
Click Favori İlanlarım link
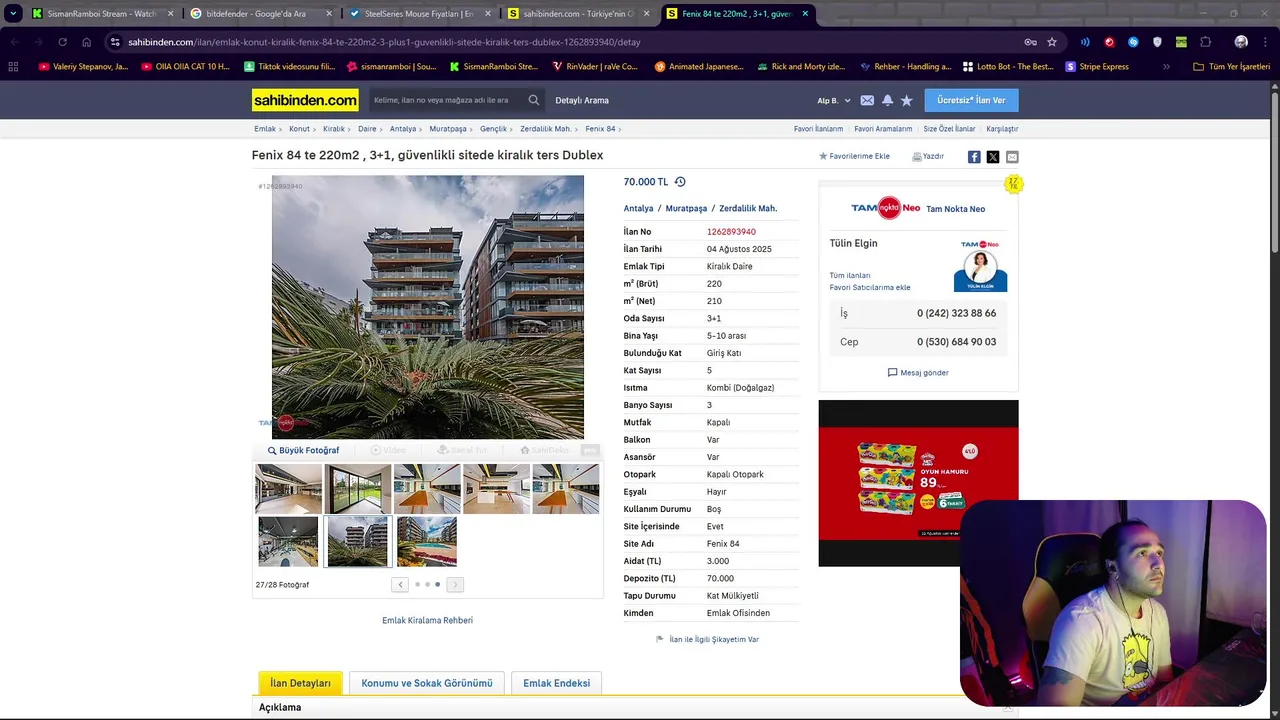[x=818, y=129]
